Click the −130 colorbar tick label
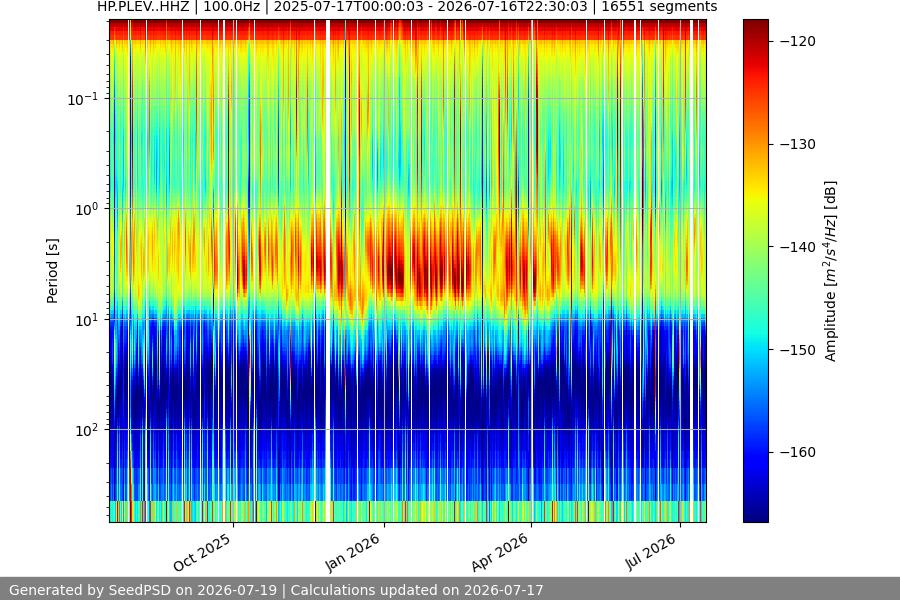The width and height of the screenshot is (900, 600). (x=798, y=144)
